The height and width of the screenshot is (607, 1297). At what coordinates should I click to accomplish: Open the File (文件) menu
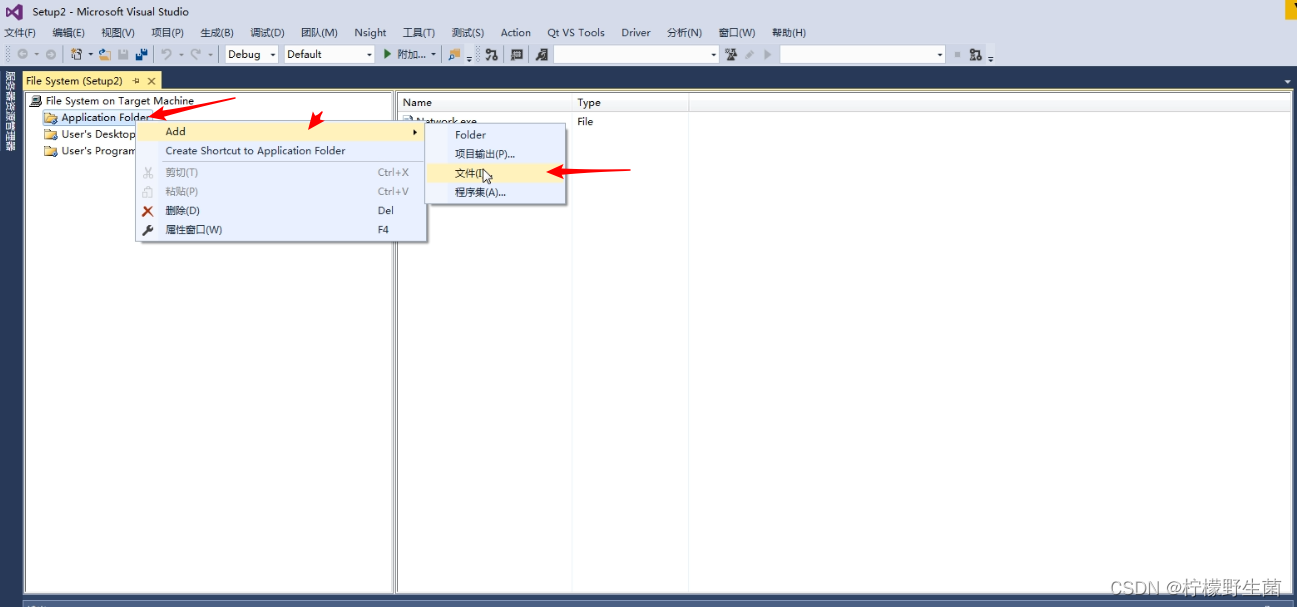(x=20, y=32)
